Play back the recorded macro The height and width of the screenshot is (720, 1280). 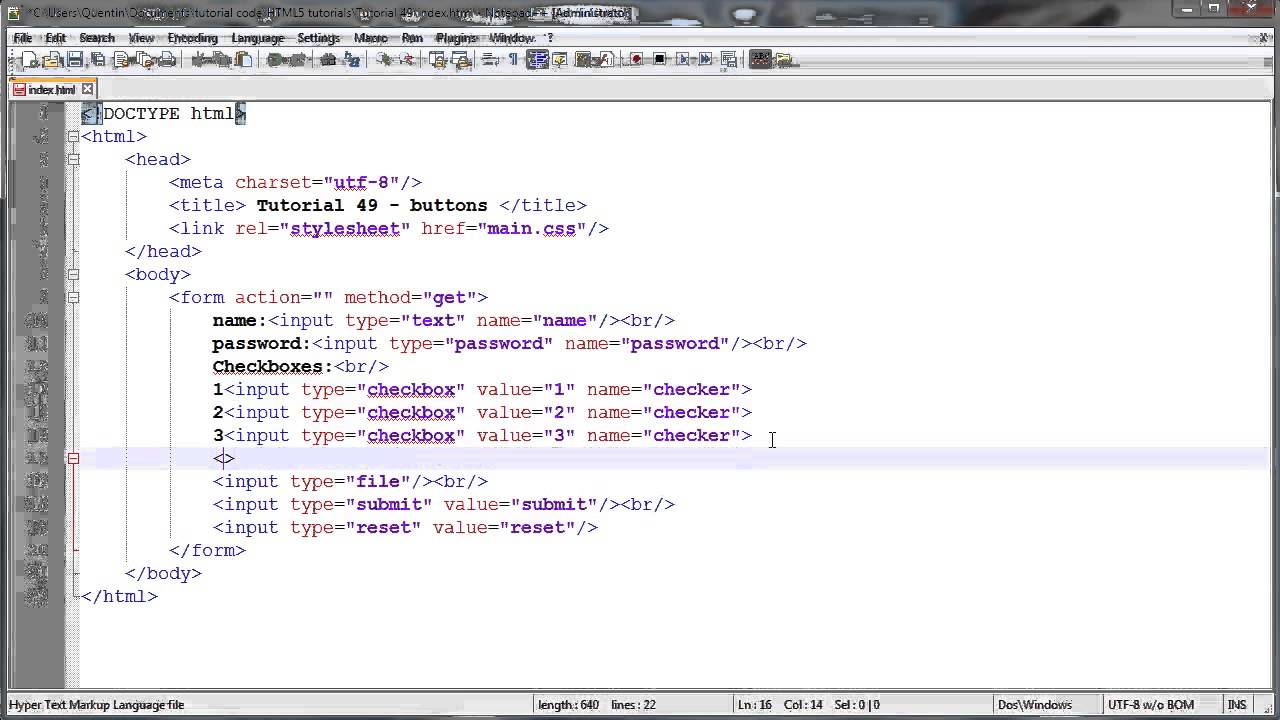683,60
